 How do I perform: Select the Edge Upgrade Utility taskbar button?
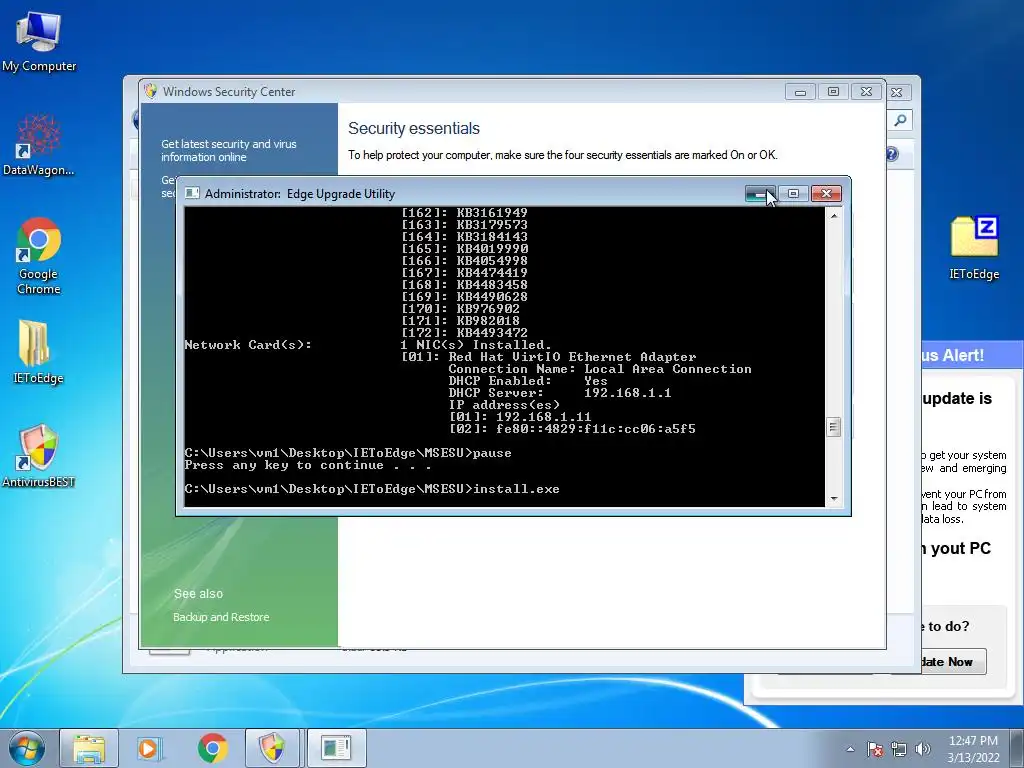coord(336,748)
